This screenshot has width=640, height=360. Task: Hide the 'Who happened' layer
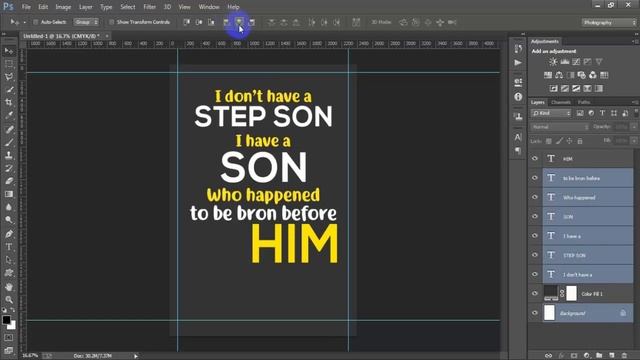tap(535, 197)
